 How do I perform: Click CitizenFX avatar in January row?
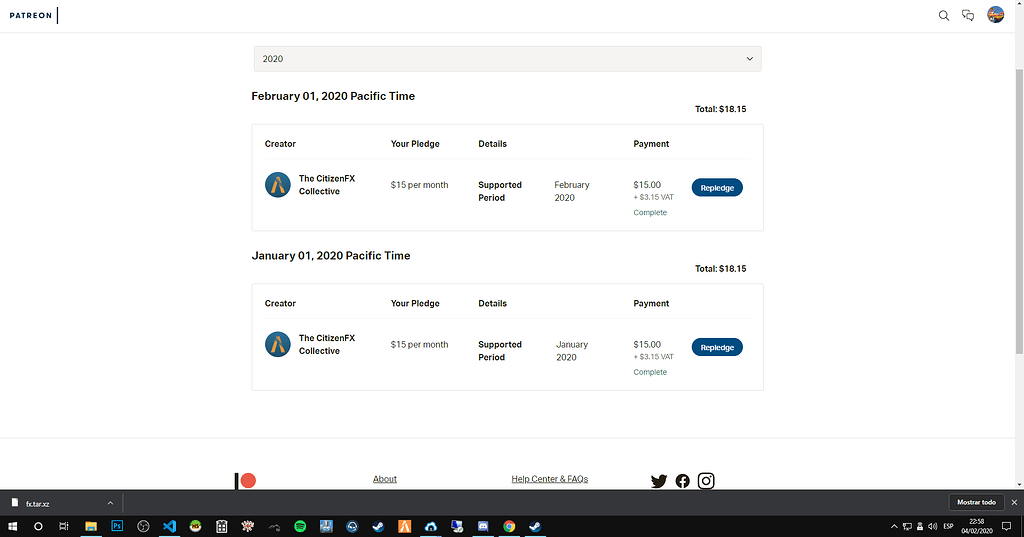[x=278, y=344]
